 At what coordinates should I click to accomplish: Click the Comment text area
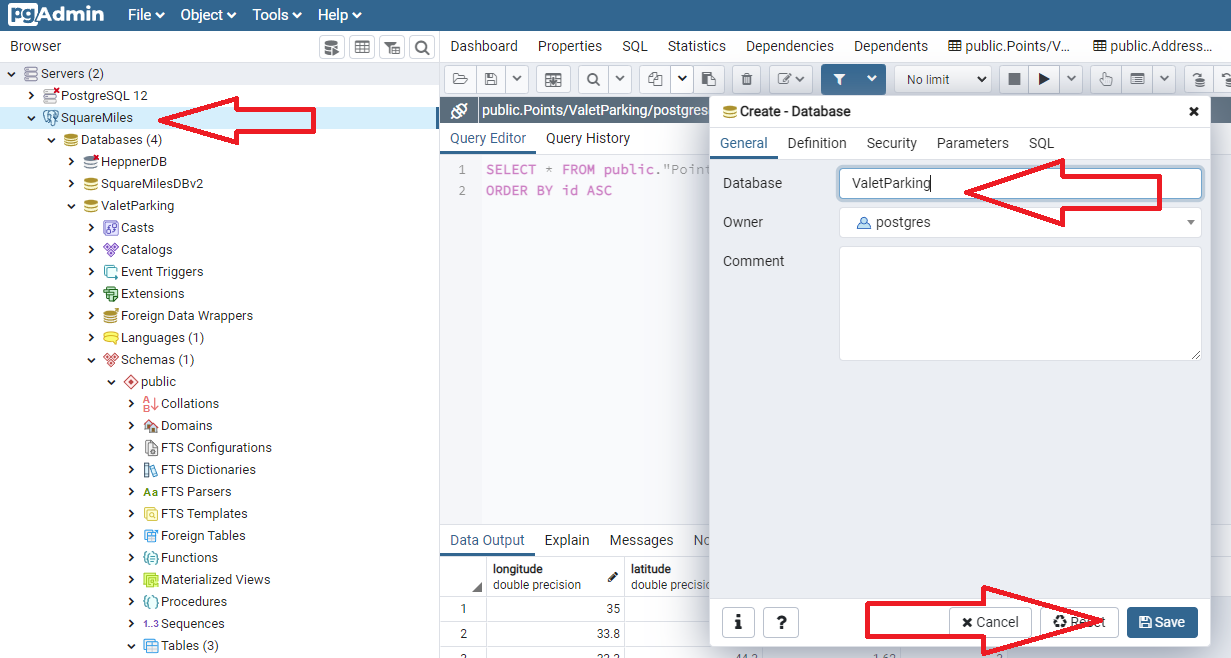coord(1020,303)
